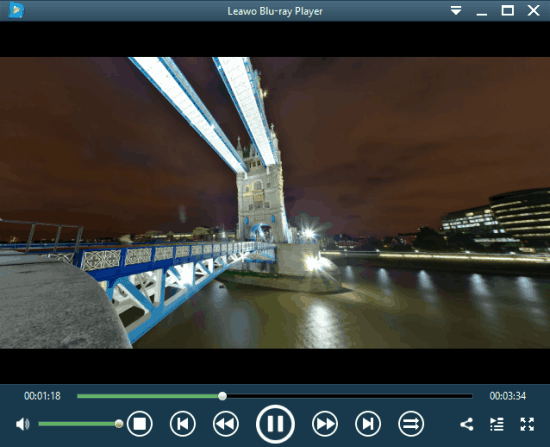Image resolution: width=550 pixels, height=447 pixels.
Task: Click the total duration 00:03:34 label
Action: (x=508, y=396)
